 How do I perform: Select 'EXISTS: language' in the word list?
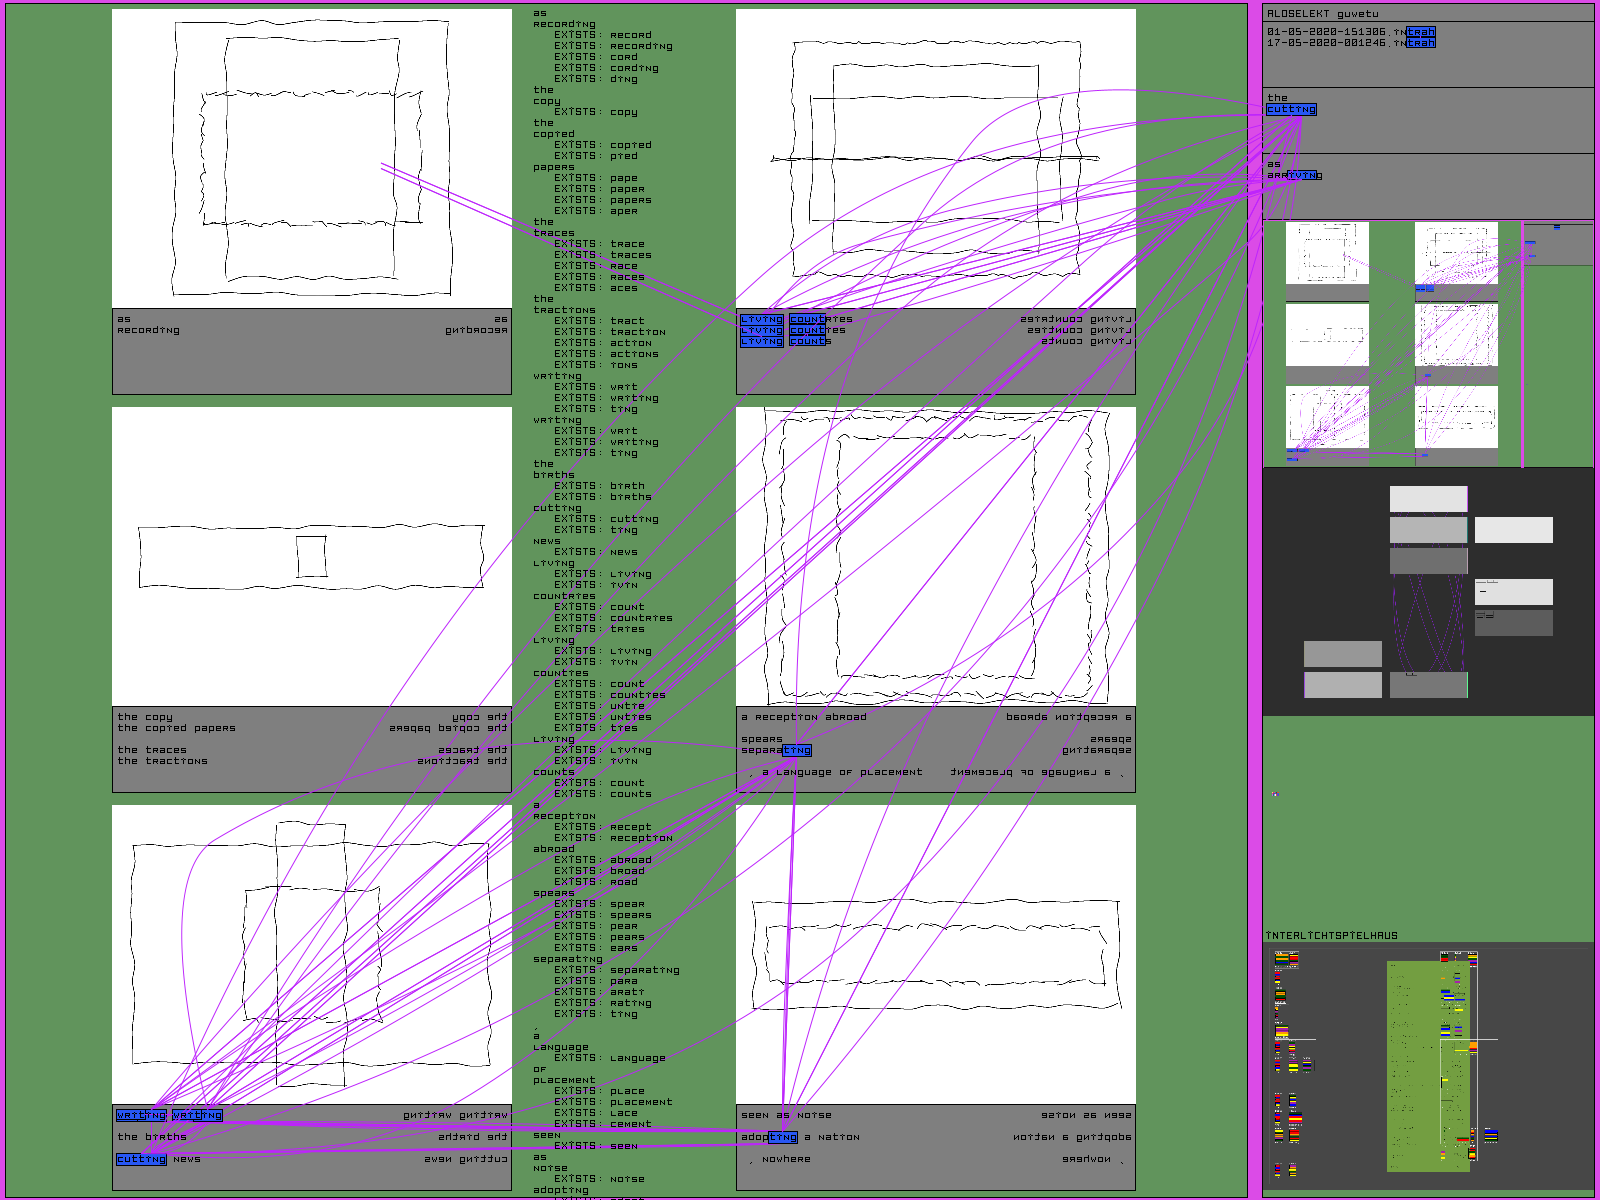[x=609, y=1058]
